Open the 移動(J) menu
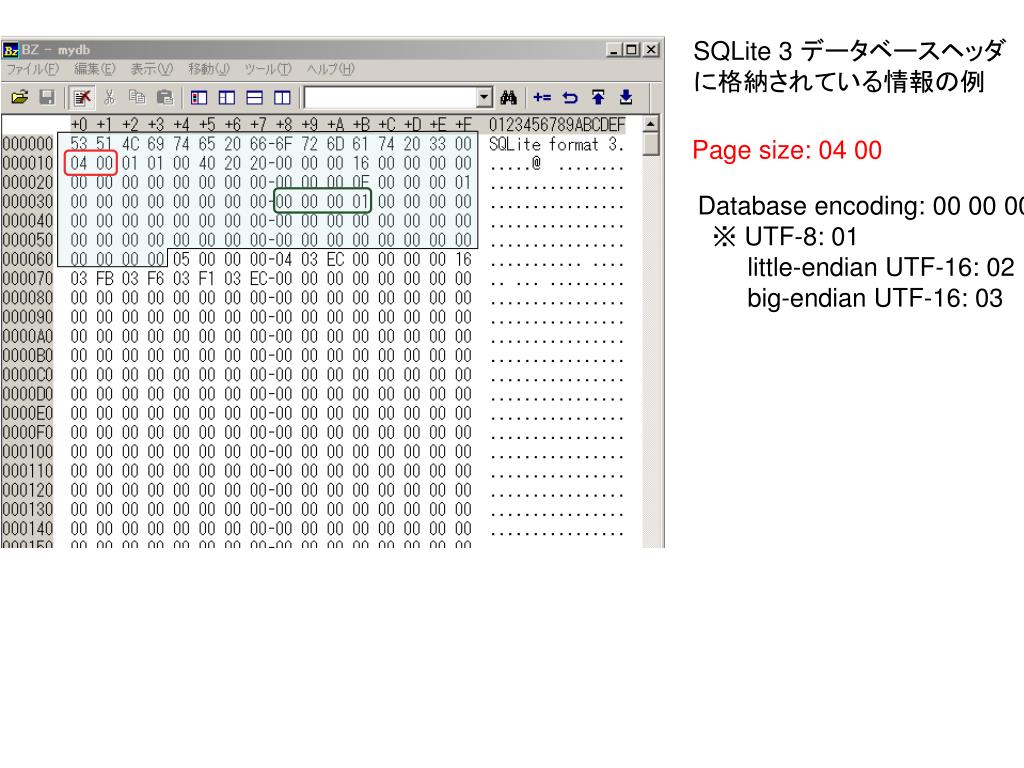The height and width of the screenshot is (768, 1024). 208,69
